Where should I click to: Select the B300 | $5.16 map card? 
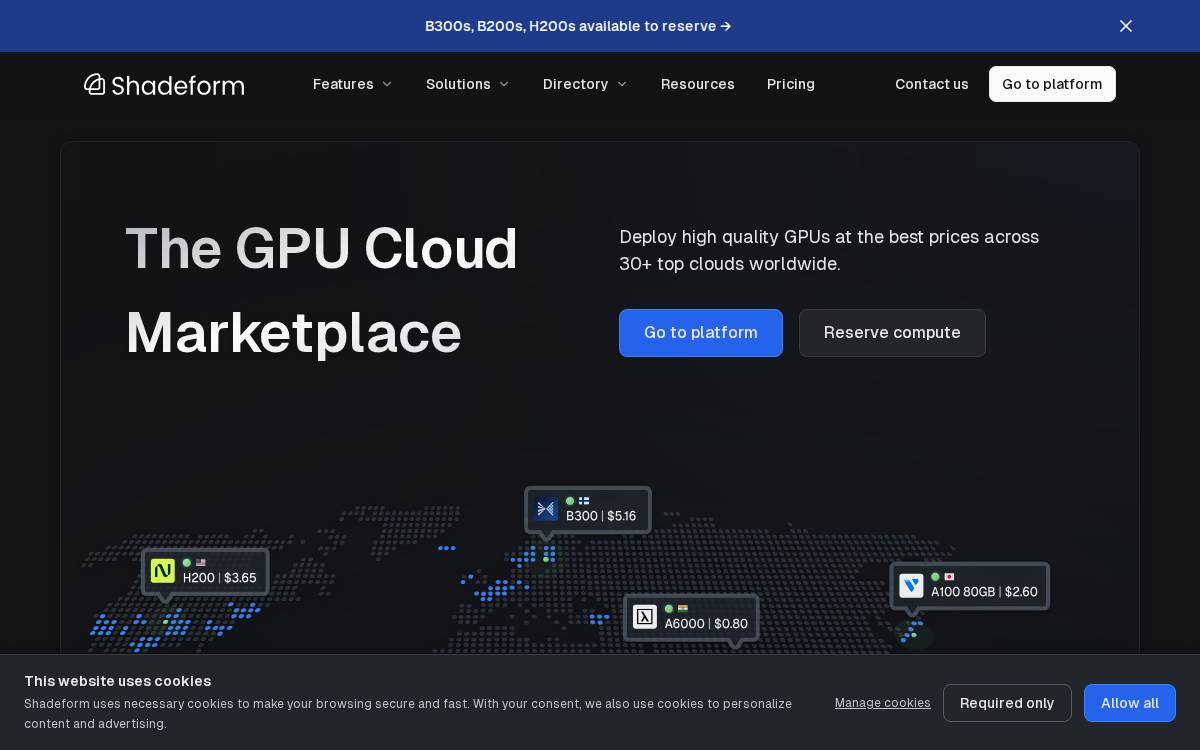(588, 510)
